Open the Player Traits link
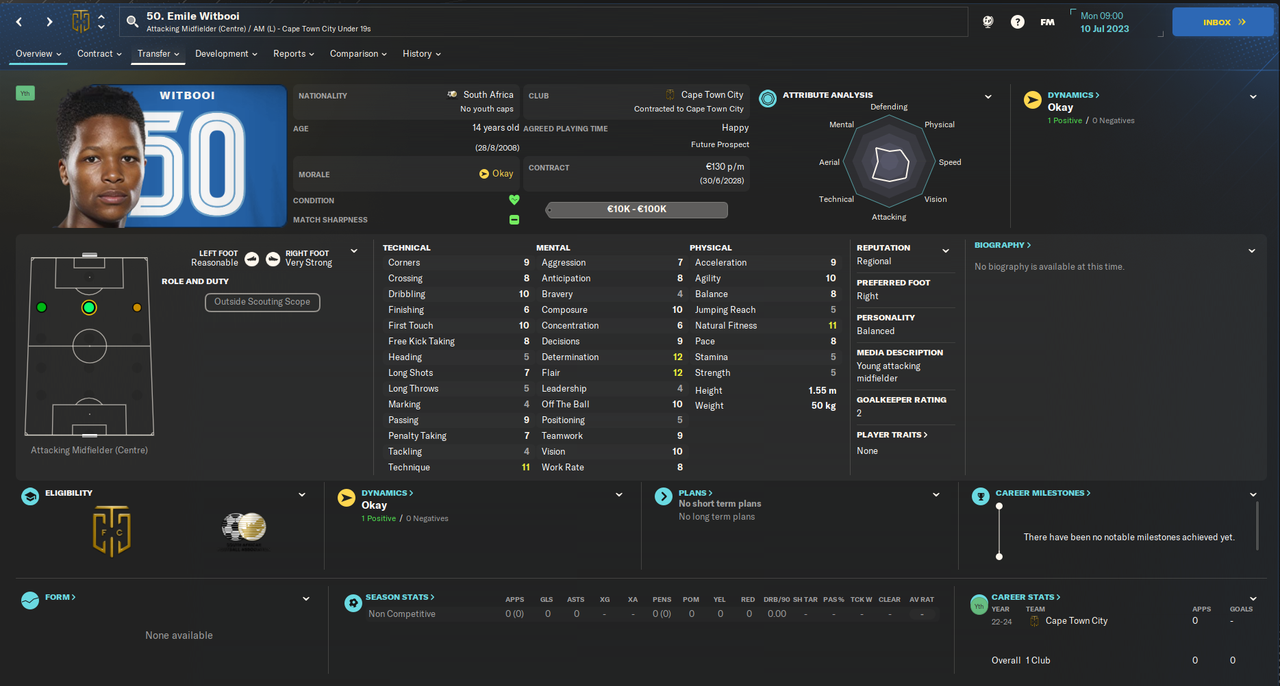The width and height of the screenshot is (1280, 686). (892, 435)
